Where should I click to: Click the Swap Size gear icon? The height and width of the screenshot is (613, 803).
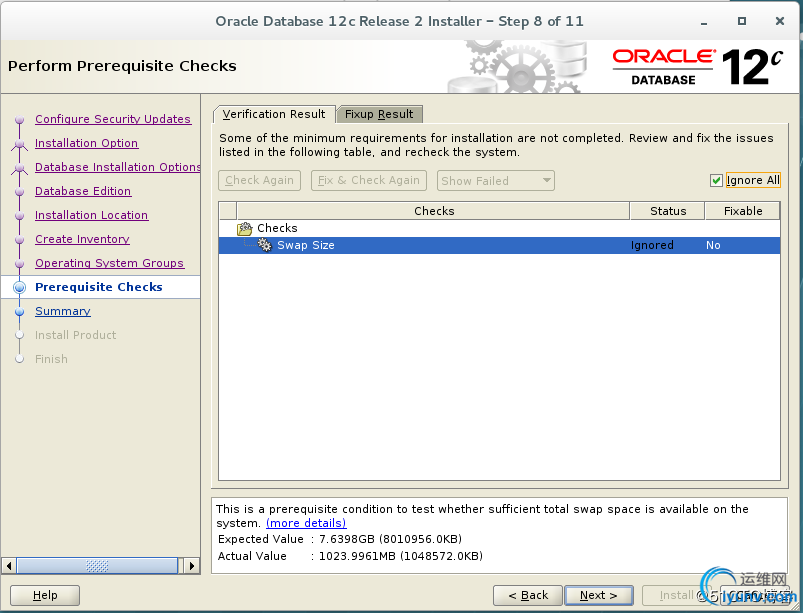[264, 245]
